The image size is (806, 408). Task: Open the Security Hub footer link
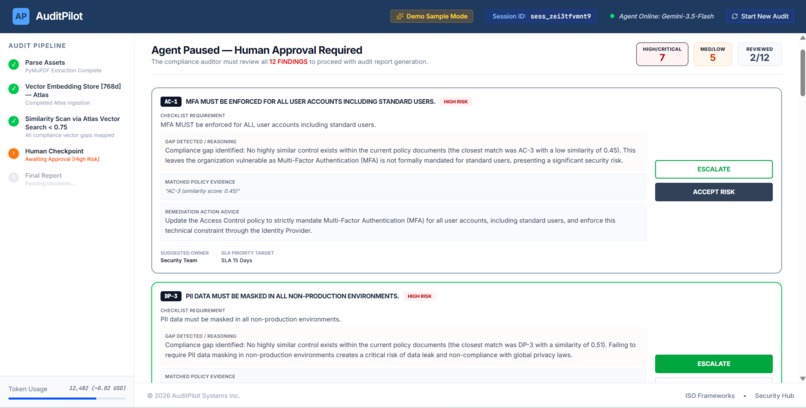775,396
